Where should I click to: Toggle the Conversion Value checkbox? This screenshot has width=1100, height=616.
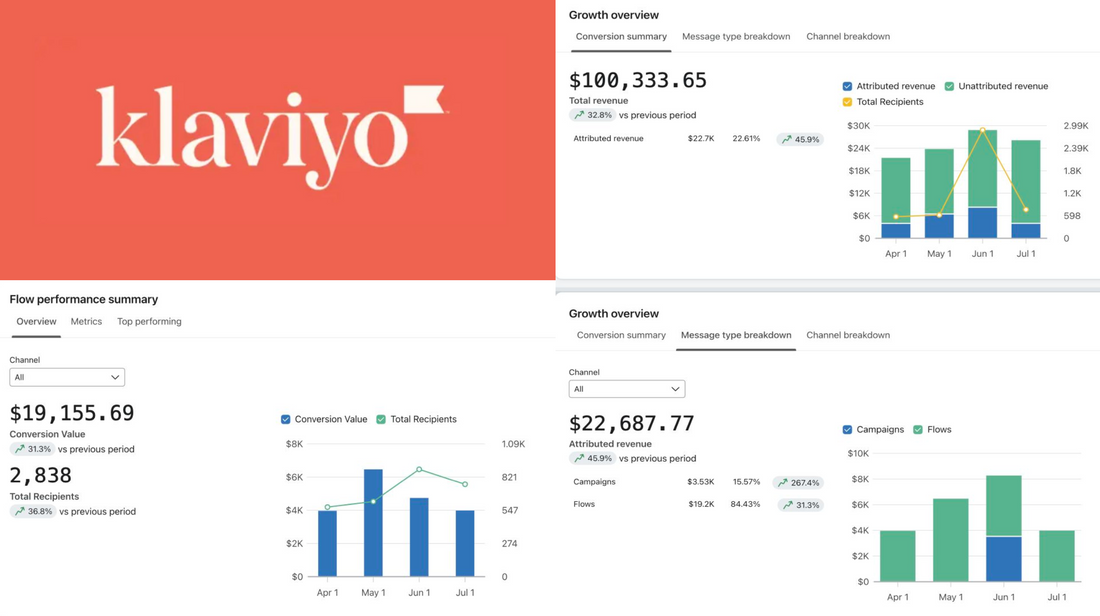(286, 419)
